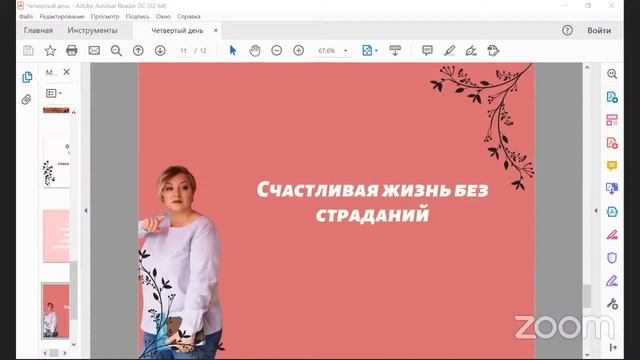Open the find text magnifier tool
640x360 pixels.
tap(116, 51)
